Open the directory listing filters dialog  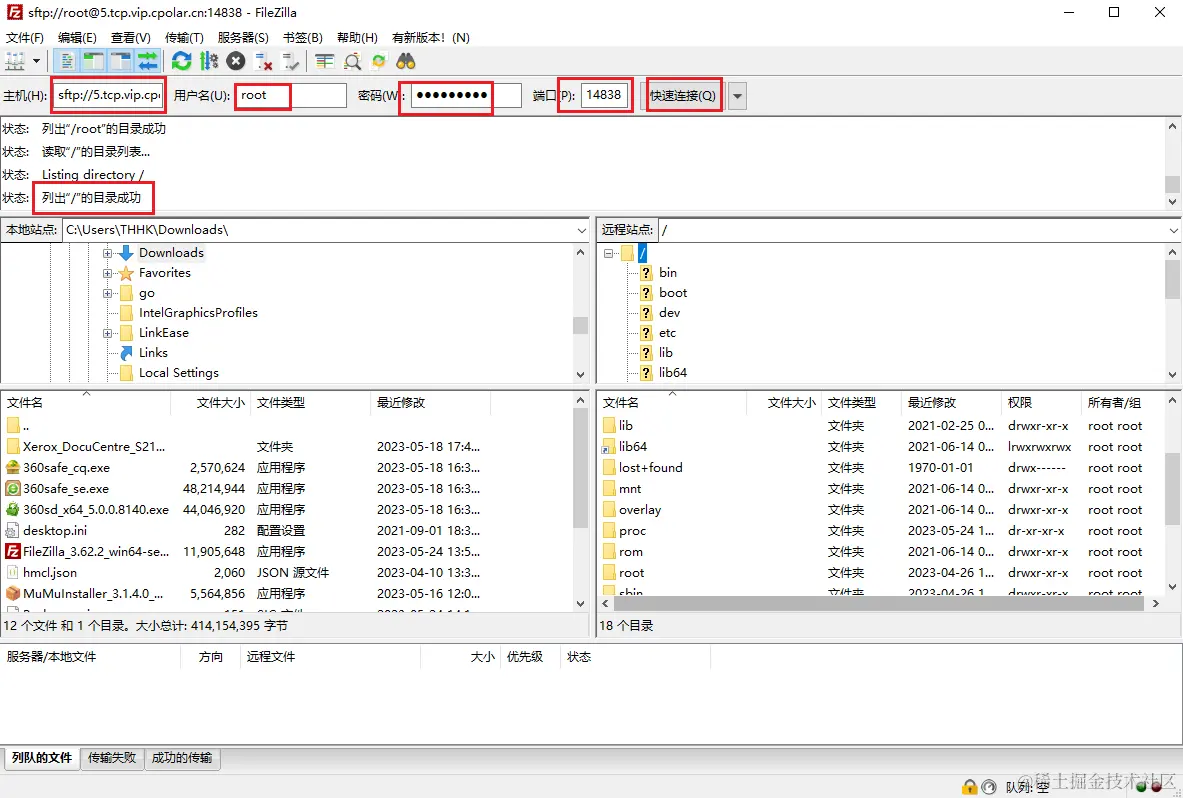coord(324,61)
